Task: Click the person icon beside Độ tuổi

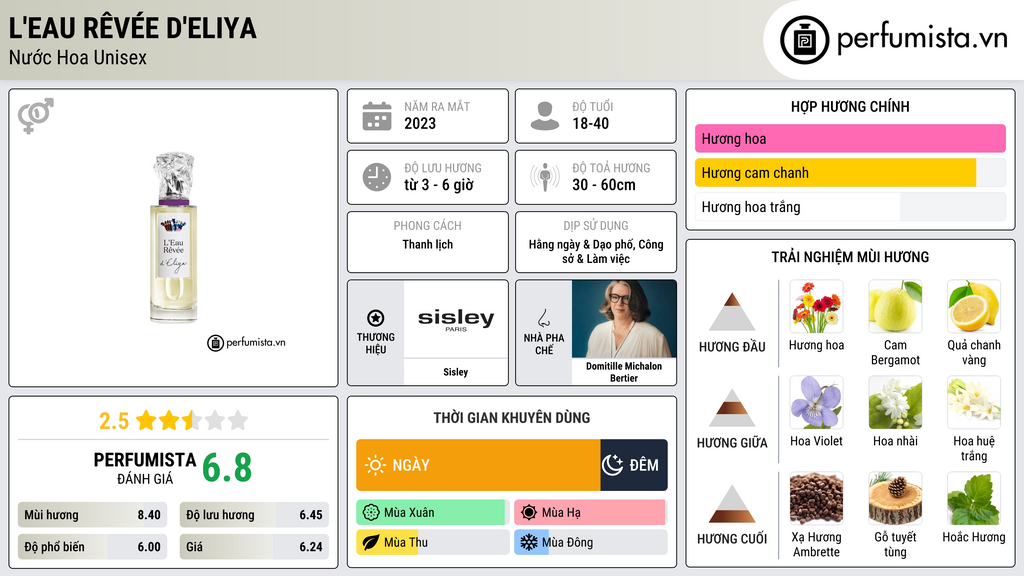Action: click(x=545, y=116)
